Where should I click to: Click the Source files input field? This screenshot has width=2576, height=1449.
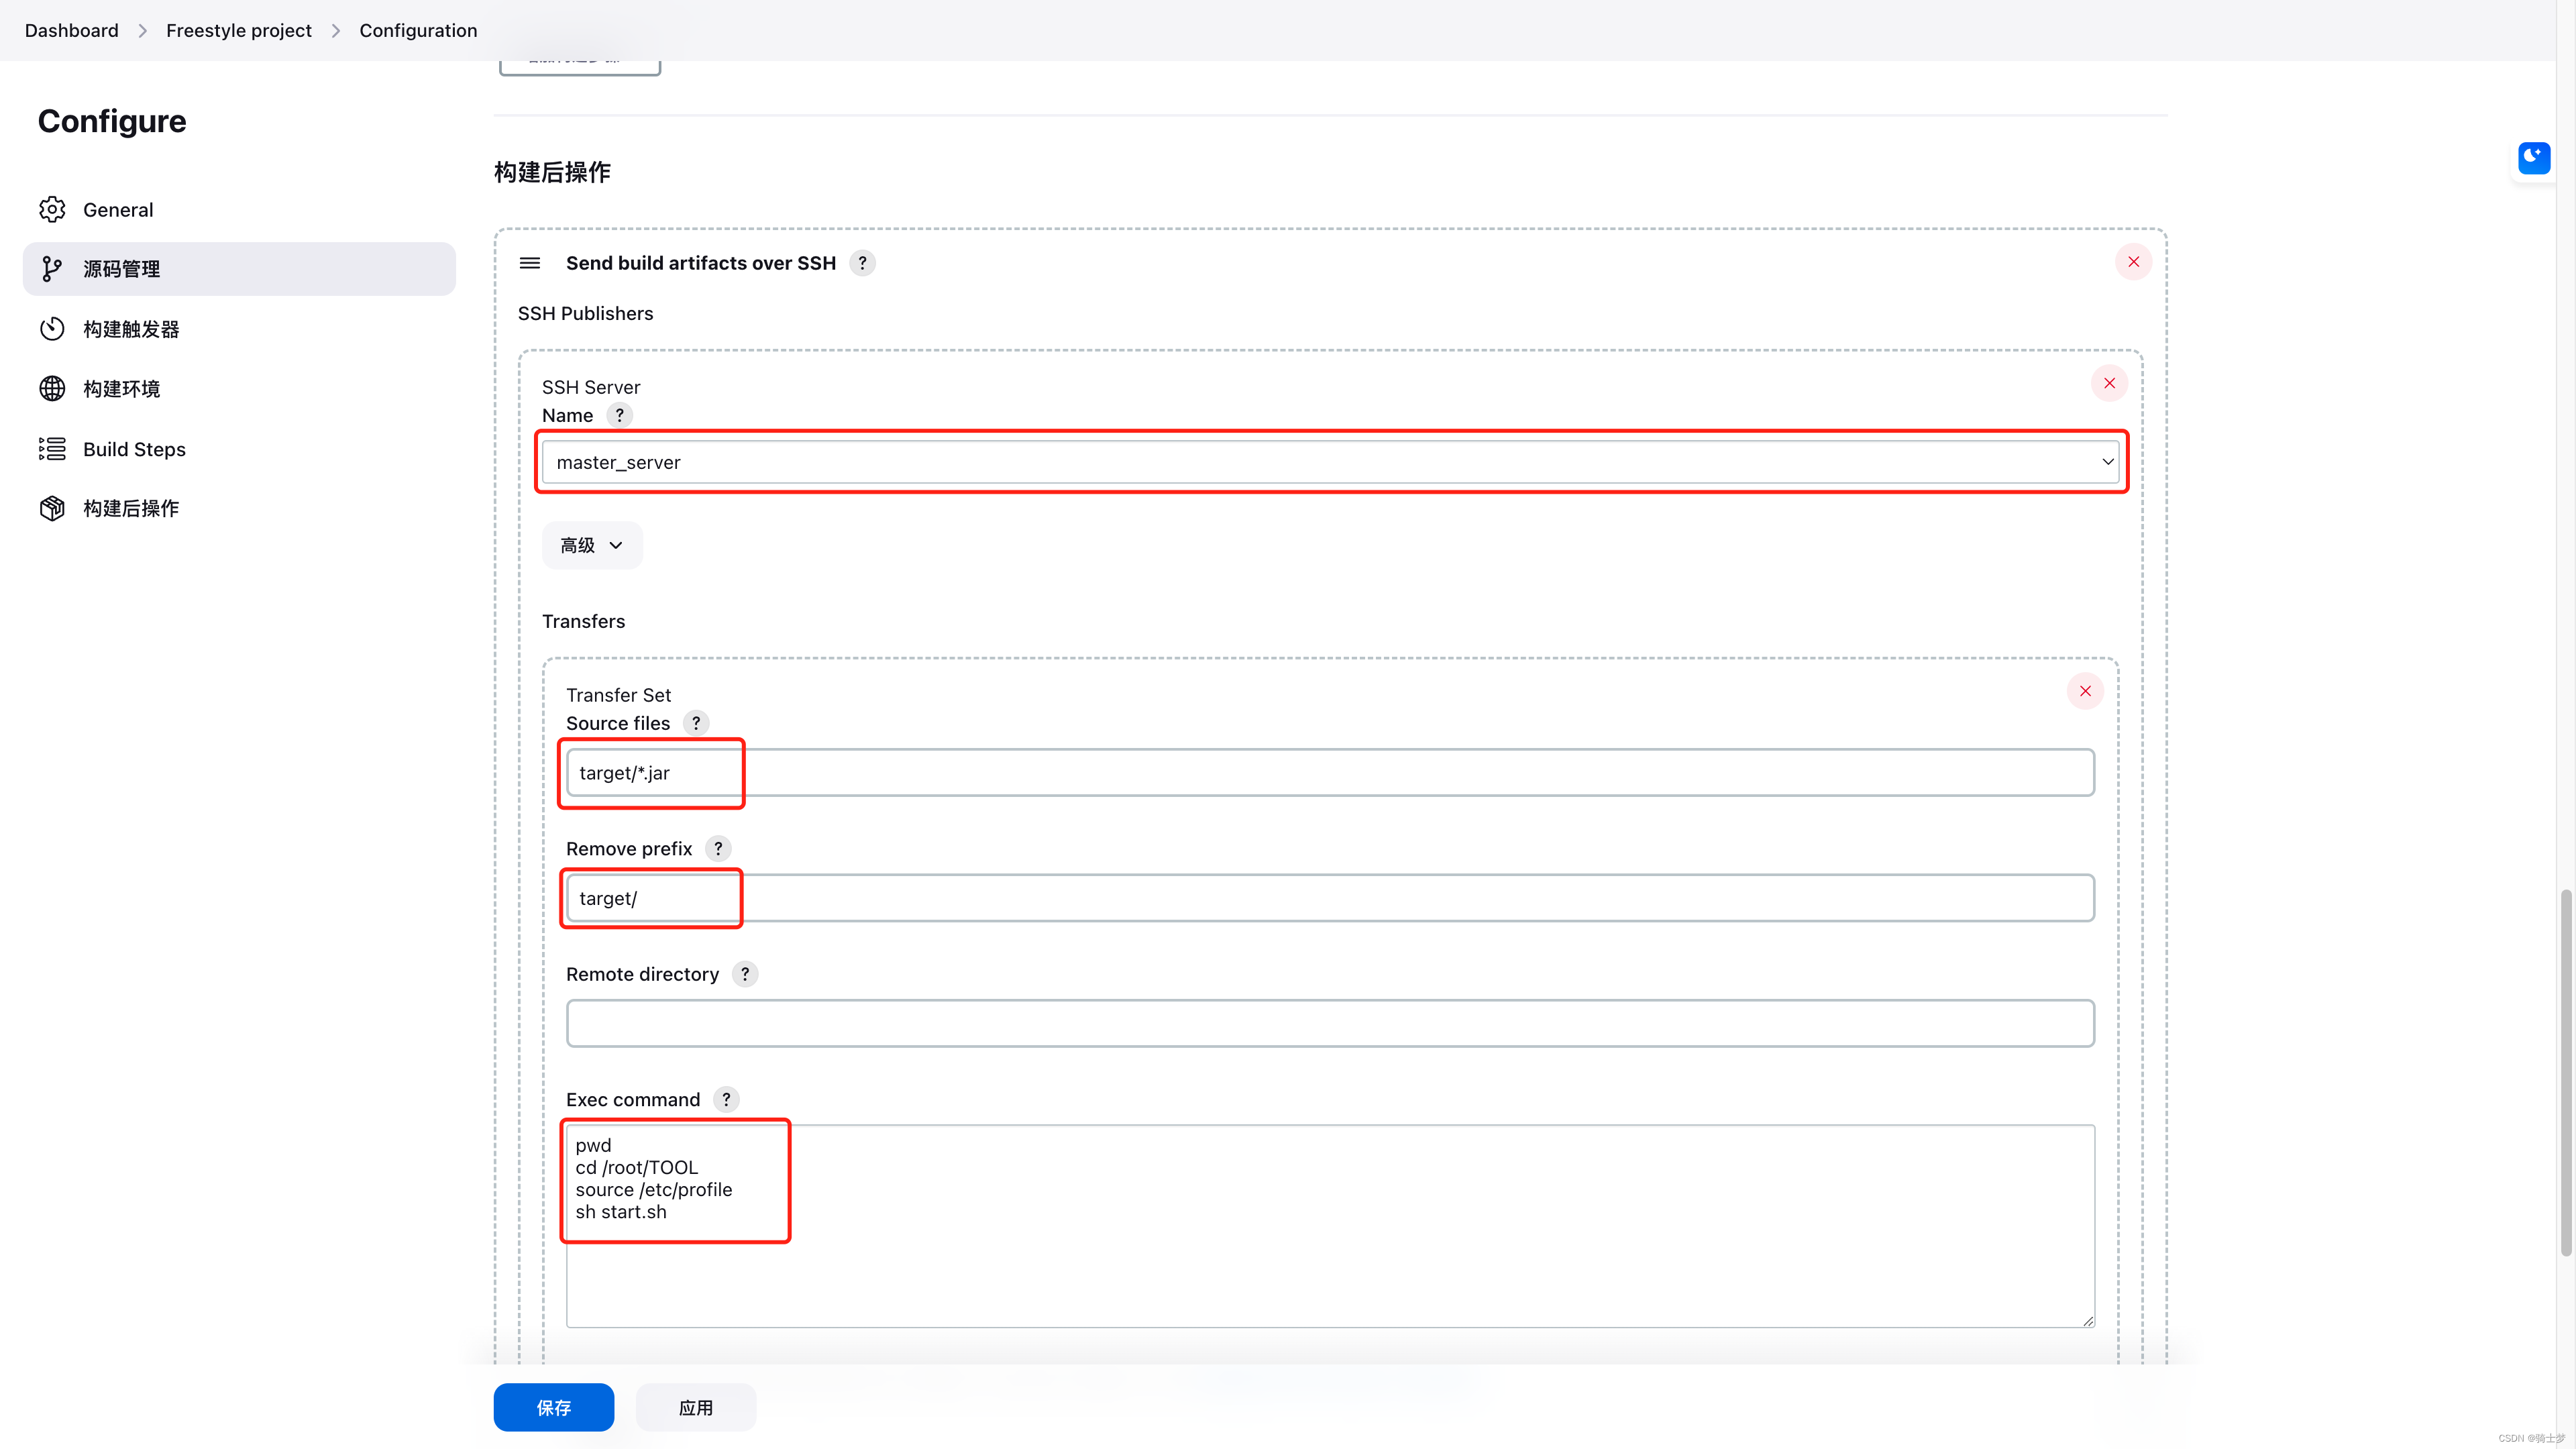(1330, 773)
